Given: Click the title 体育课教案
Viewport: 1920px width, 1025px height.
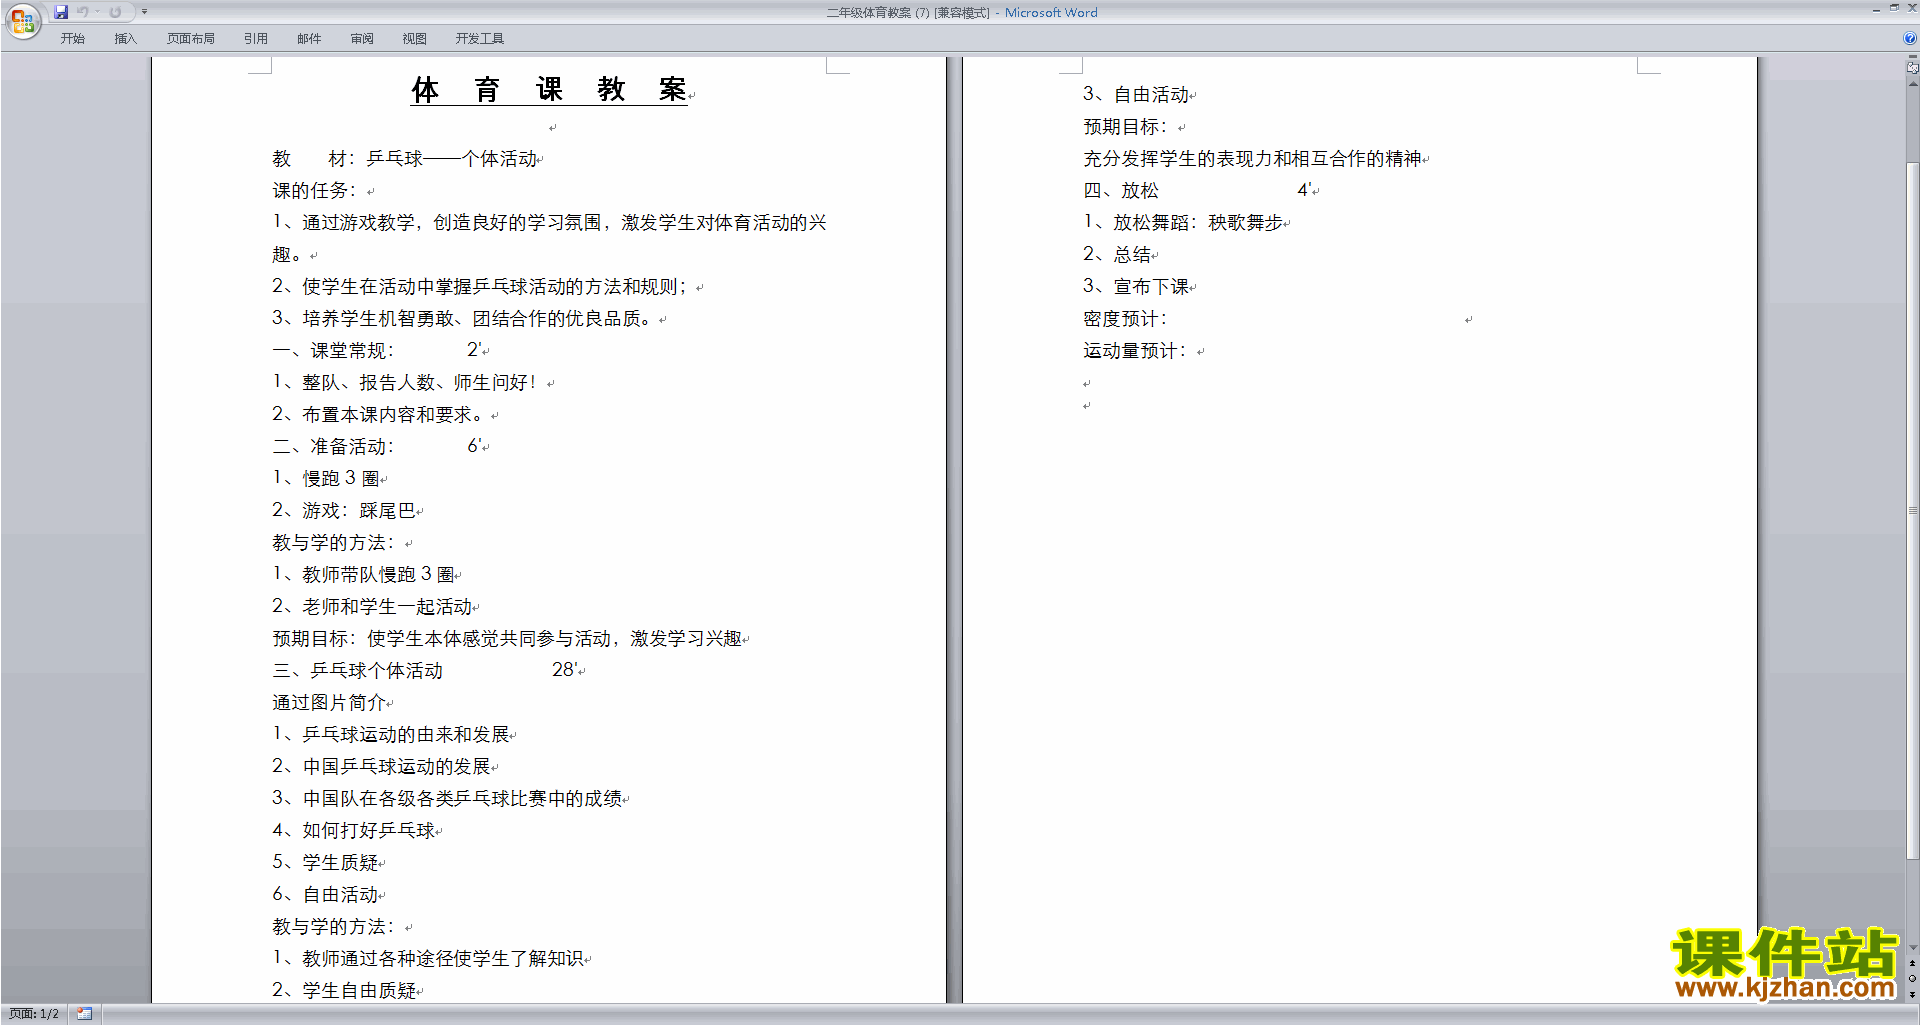Looking at the screenshot, I should [549, 90].
